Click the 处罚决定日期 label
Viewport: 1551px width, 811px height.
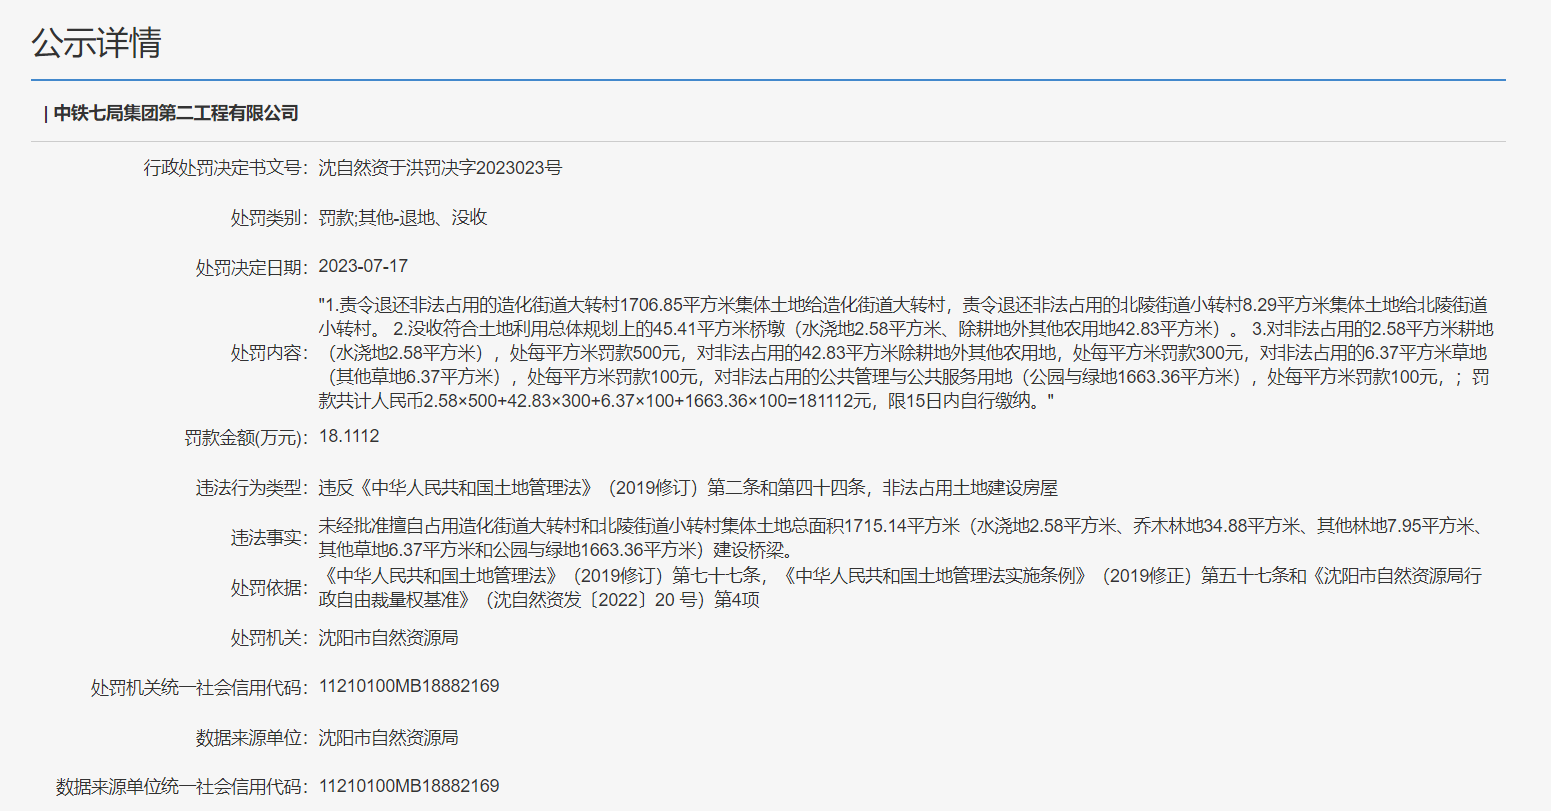[x=252, y=267]
